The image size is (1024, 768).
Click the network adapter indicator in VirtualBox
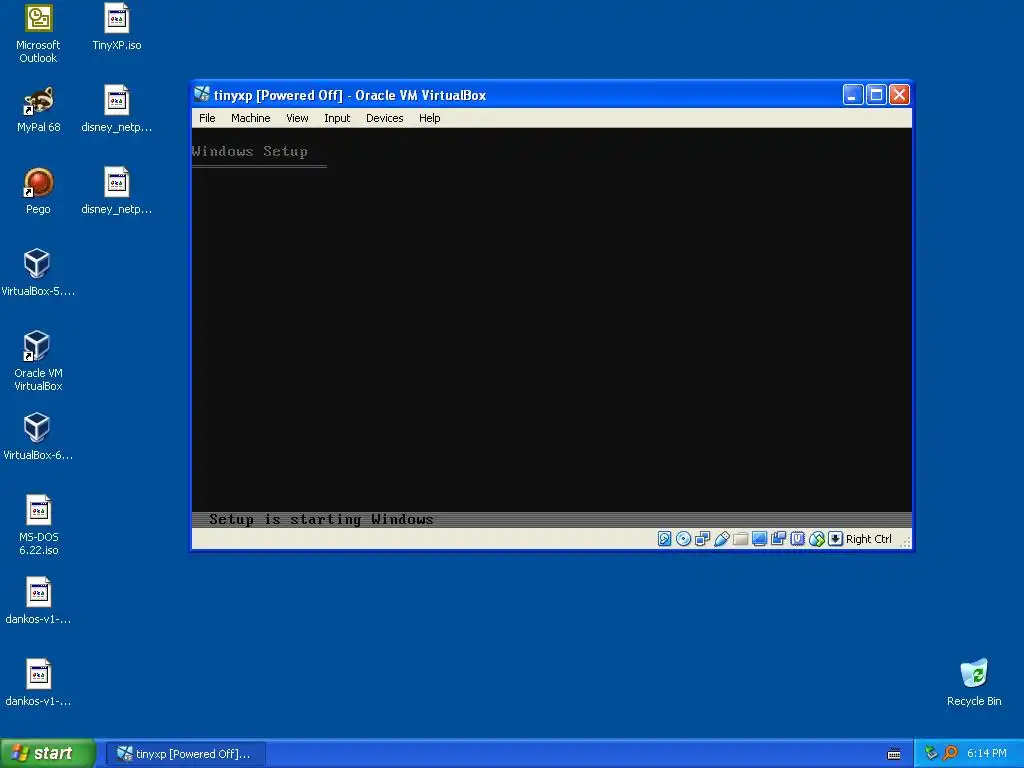[702, 539]
